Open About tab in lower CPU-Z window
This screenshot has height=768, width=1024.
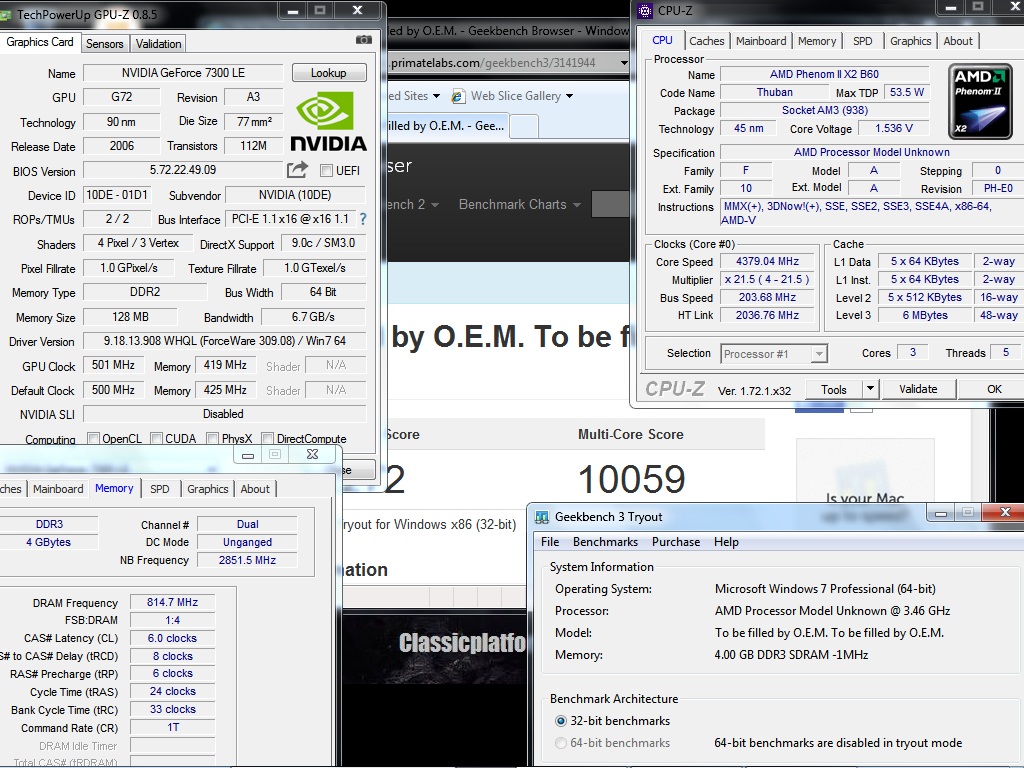pyautogui.click(x=255, y=488)
